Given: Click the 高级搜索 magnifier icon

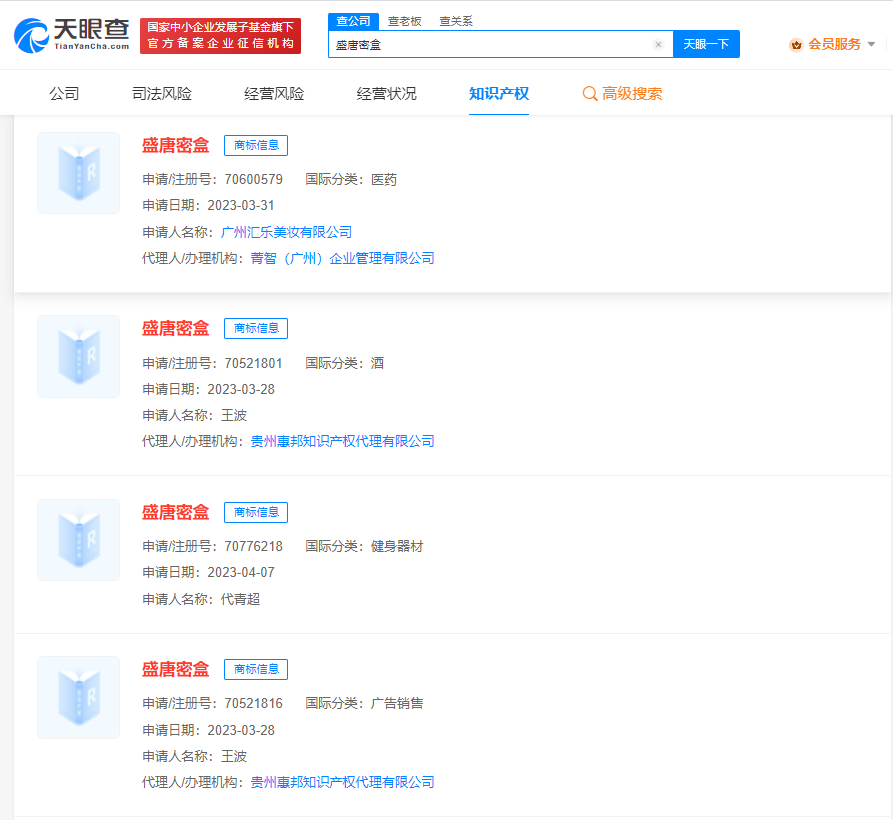Looking at the screenshot, I should (589, 93).
